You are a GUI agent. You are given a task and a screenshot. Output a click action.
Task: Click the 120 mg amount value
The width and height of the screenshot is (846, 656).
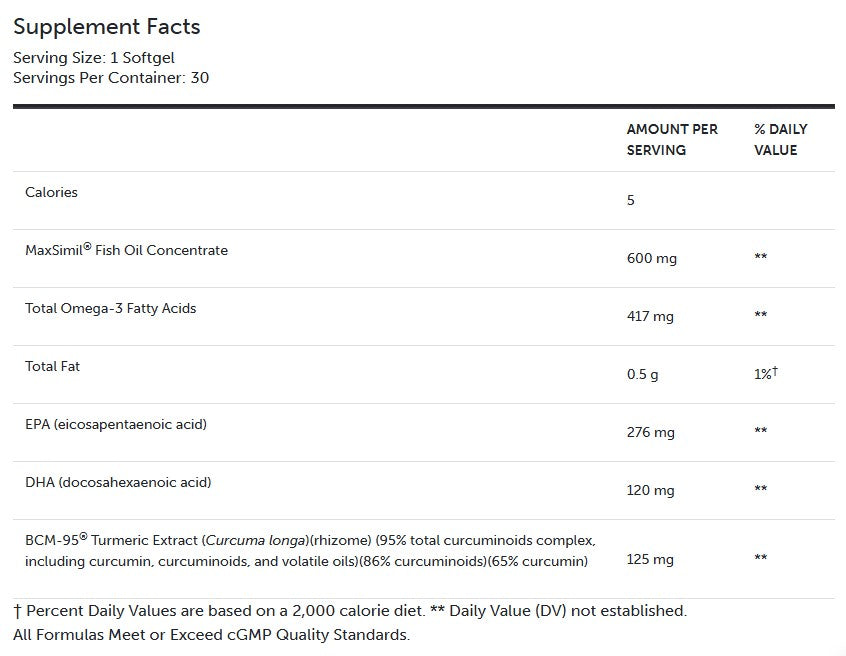point(651,490)
